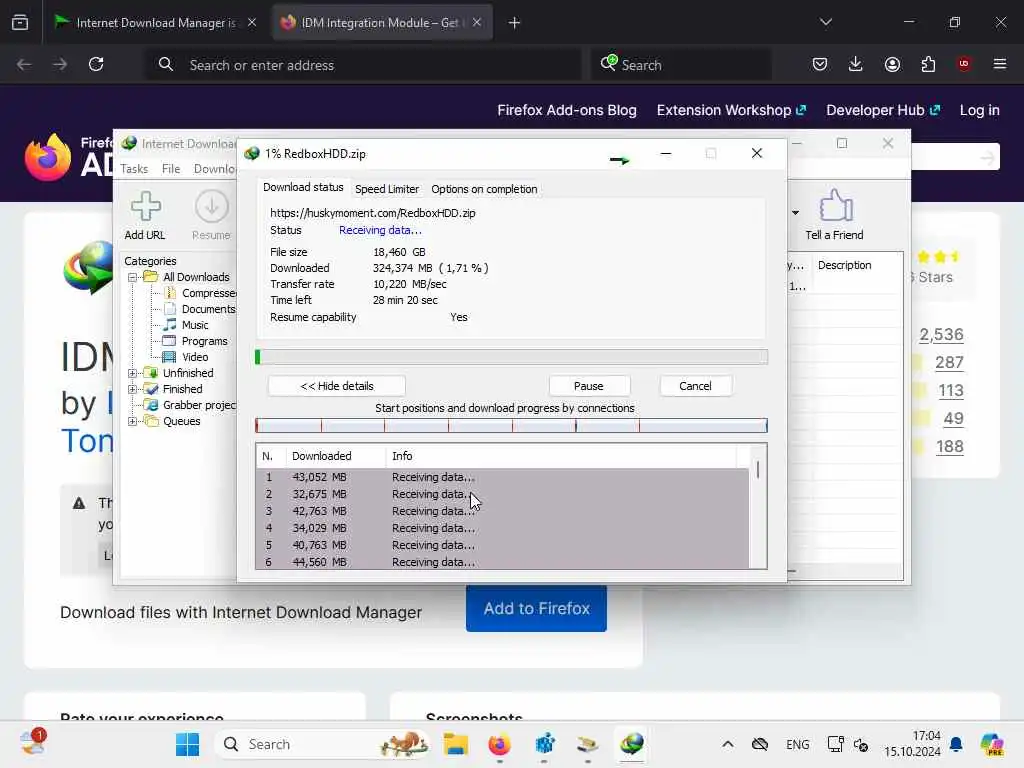Open File Explorer from the taskbar
The height and width of the screenshot is (768, 1024).
[x=455, y=744]
